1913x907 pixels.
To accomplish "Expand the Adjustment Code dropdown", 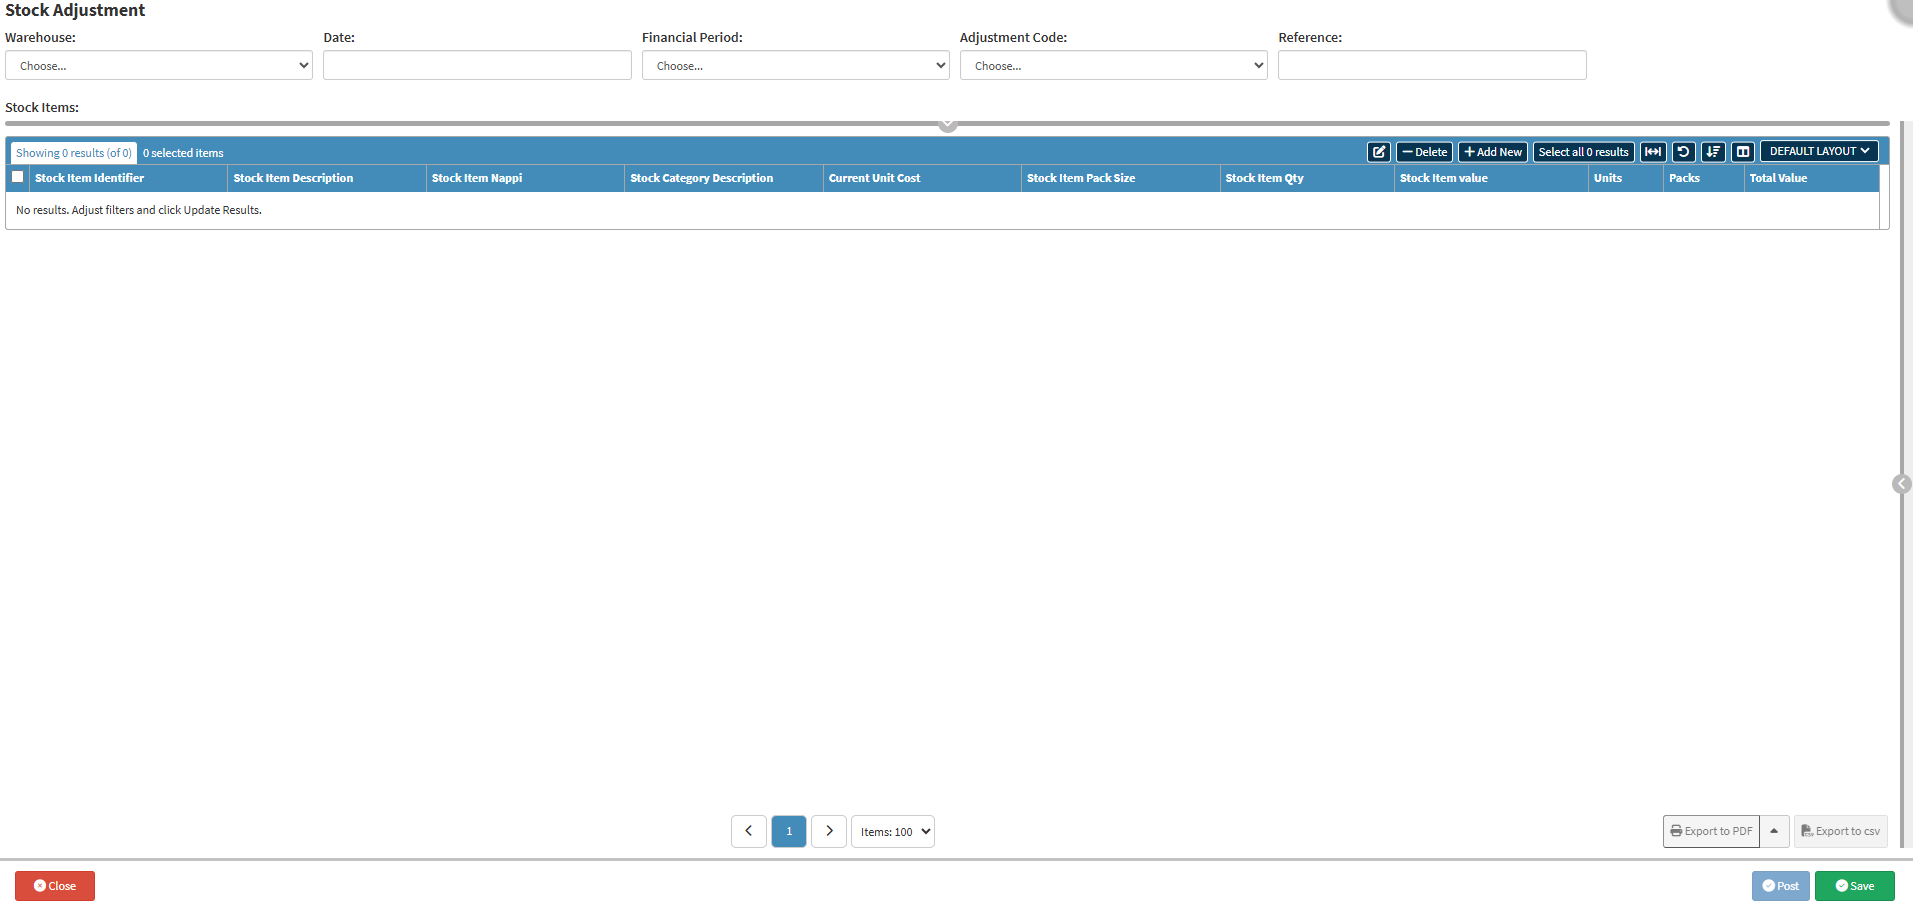I will point(1113,66).
